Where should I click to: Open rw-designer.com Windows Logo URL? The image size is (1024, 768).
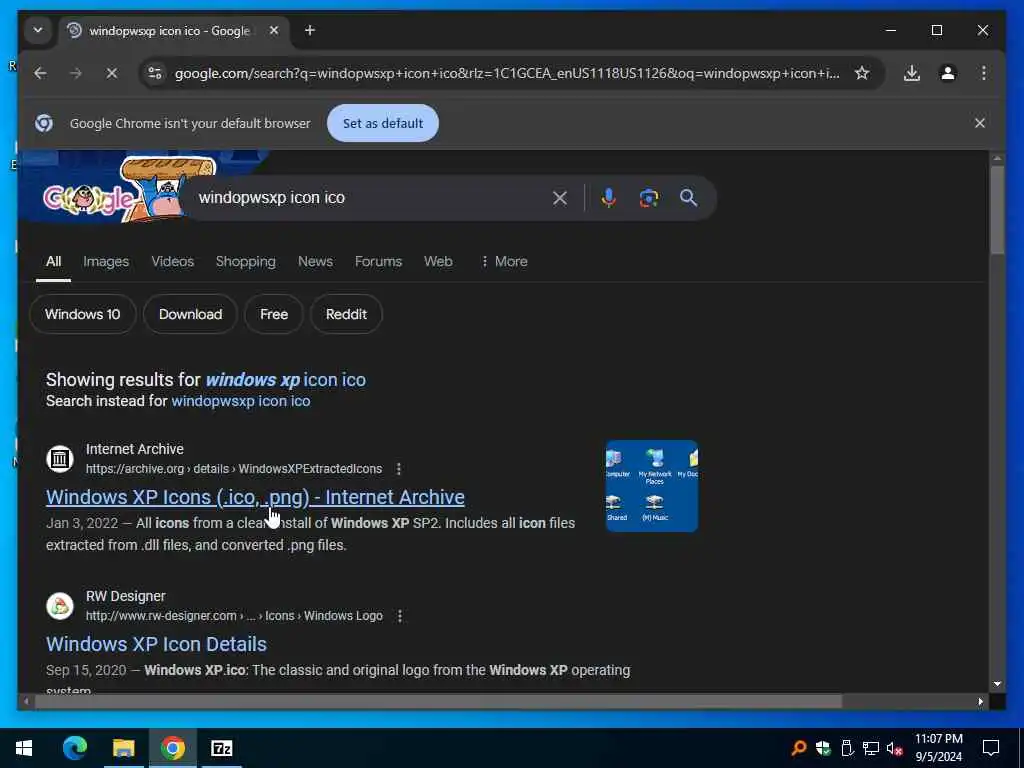234,616
